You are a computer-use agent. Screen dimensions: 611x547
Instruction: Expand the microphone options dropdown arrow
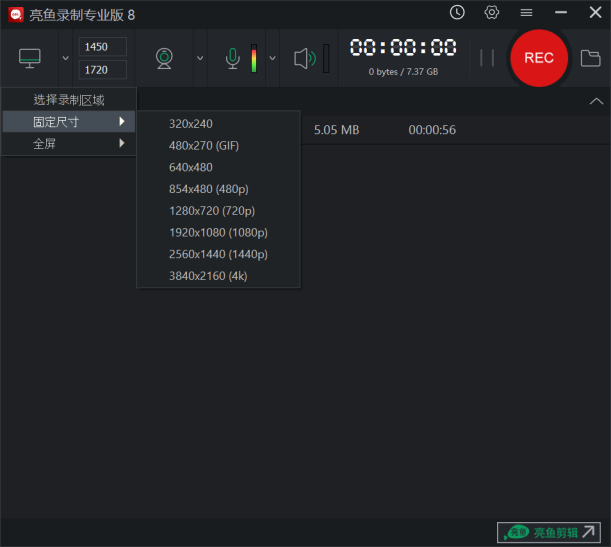click(x=272, y=58)
